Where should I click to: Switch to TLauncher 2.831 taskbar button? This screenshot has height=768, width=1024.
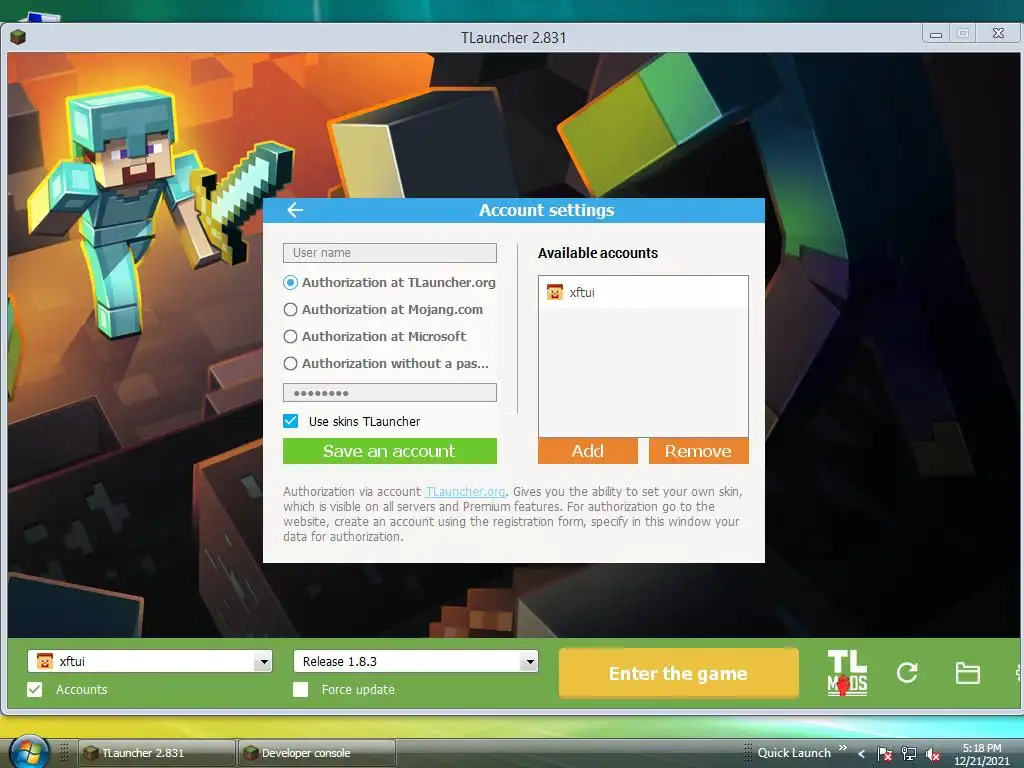pyautogui.click(x=157, y=753)
